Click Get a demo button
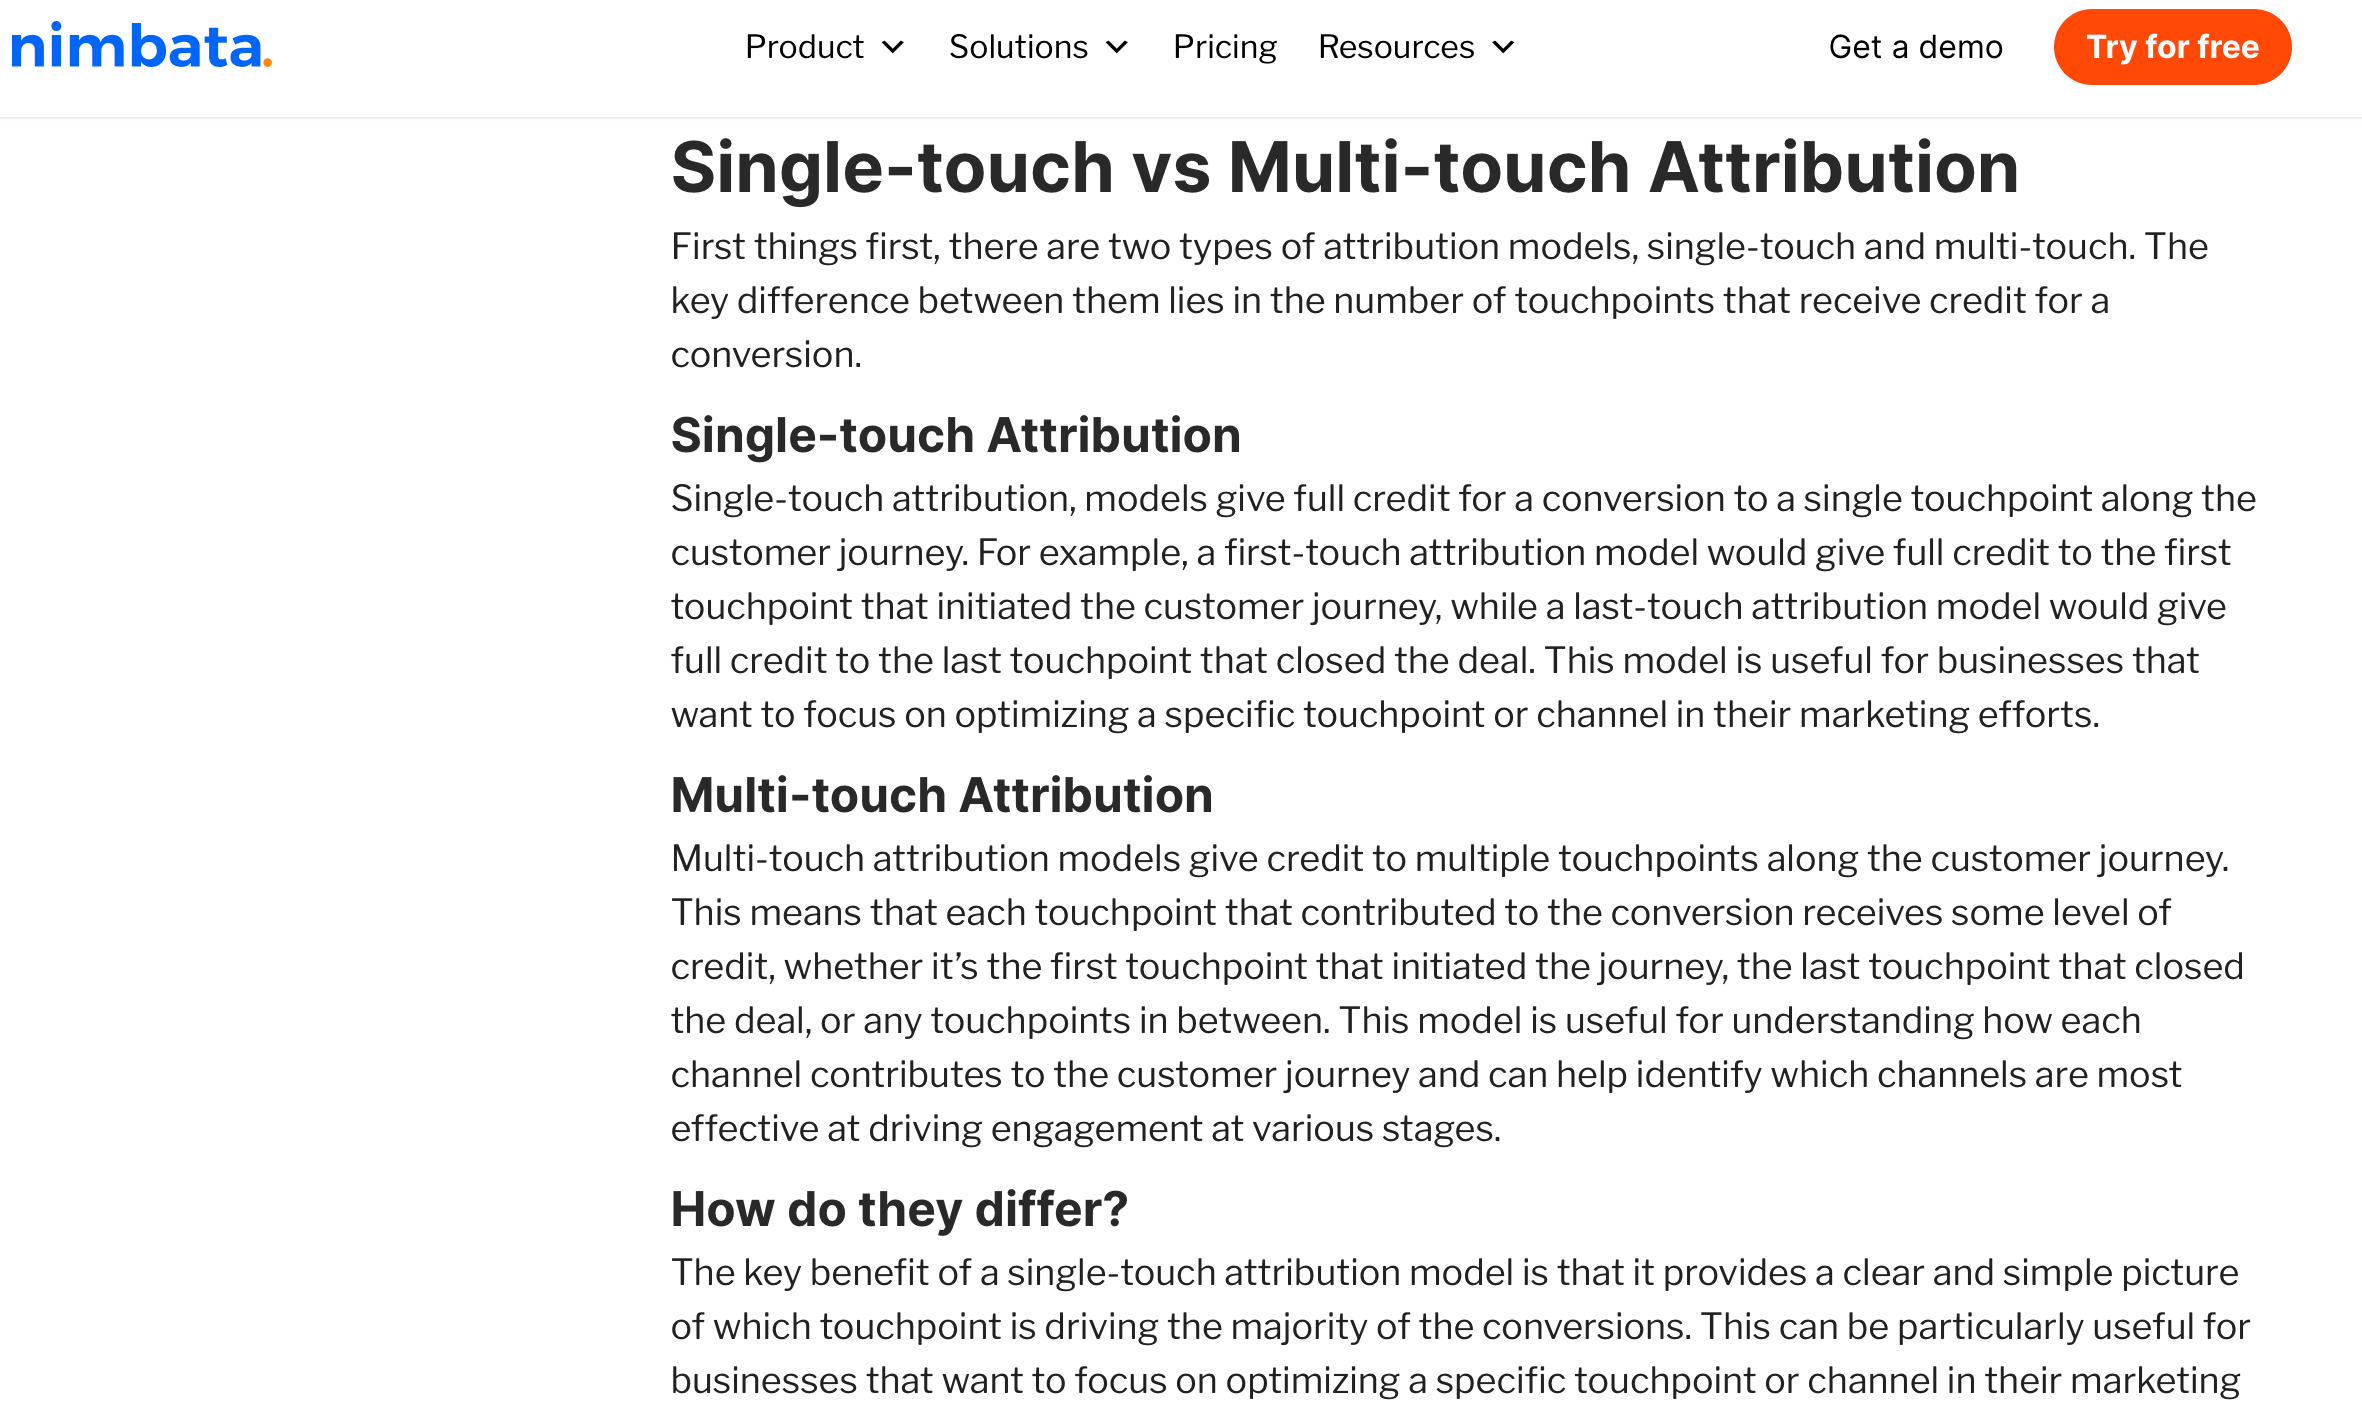The width and height of the screenshot is (2362, 1402). pyautogui.click(x=1915, y=47)
